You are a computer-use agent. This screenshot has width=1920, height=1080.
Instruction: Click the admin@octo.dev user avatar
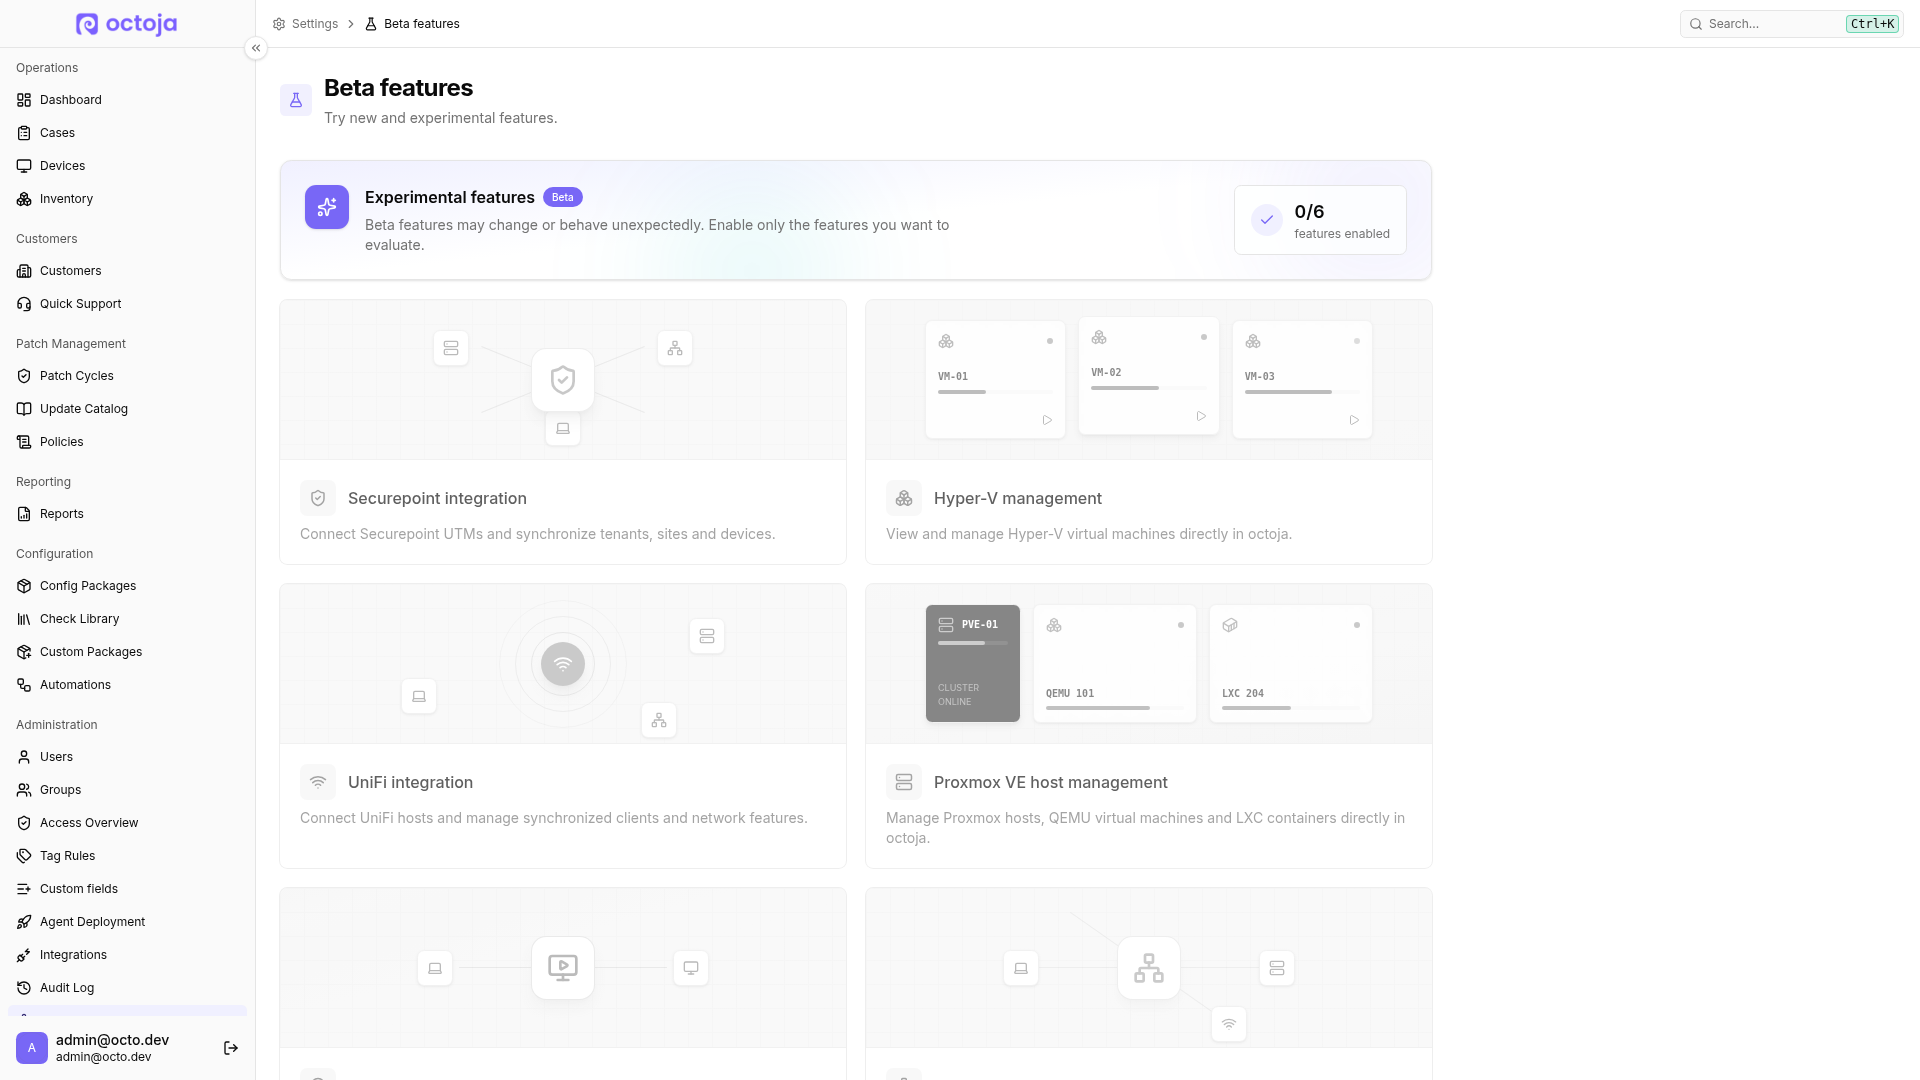pyautogui.click(x=32, y=1048)
